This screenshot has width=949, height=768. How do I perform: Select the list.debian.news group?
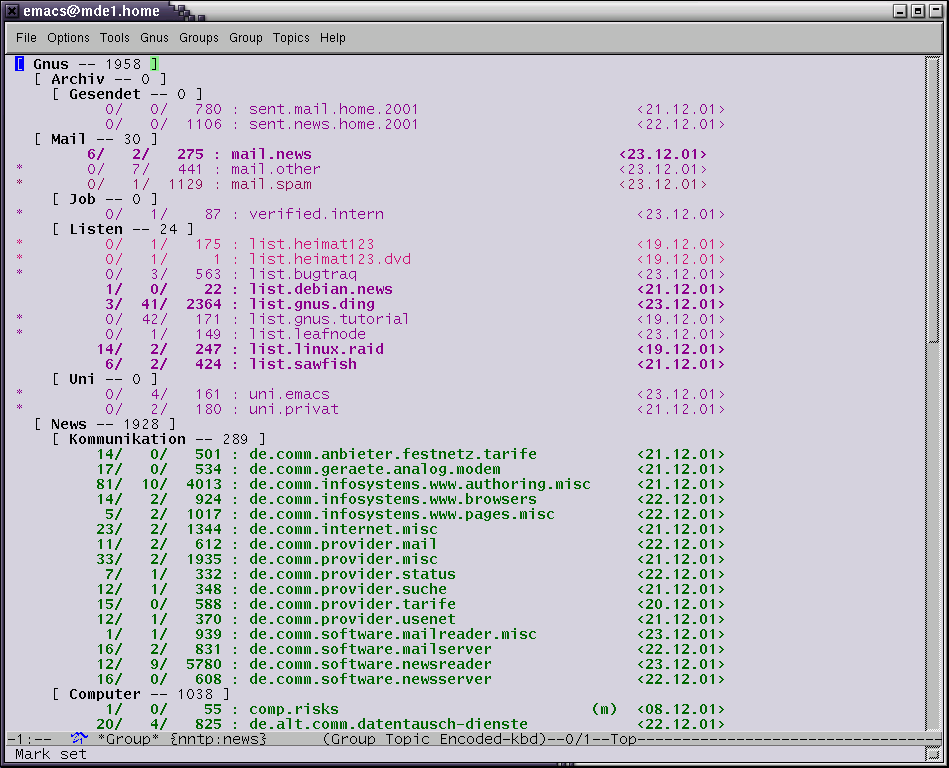[321, 289]
